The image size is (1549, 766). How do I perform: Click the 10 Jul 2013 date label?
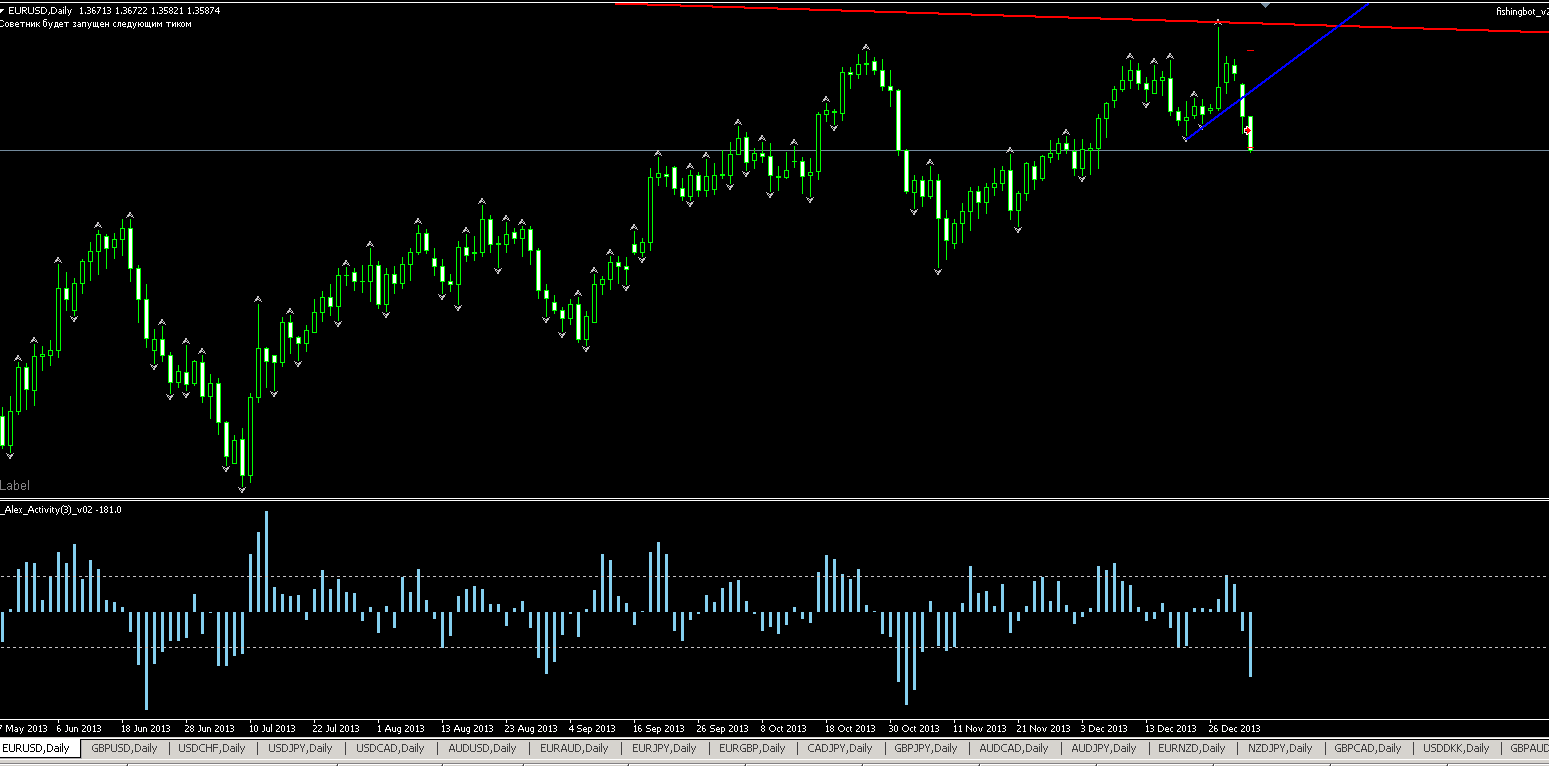272,728
